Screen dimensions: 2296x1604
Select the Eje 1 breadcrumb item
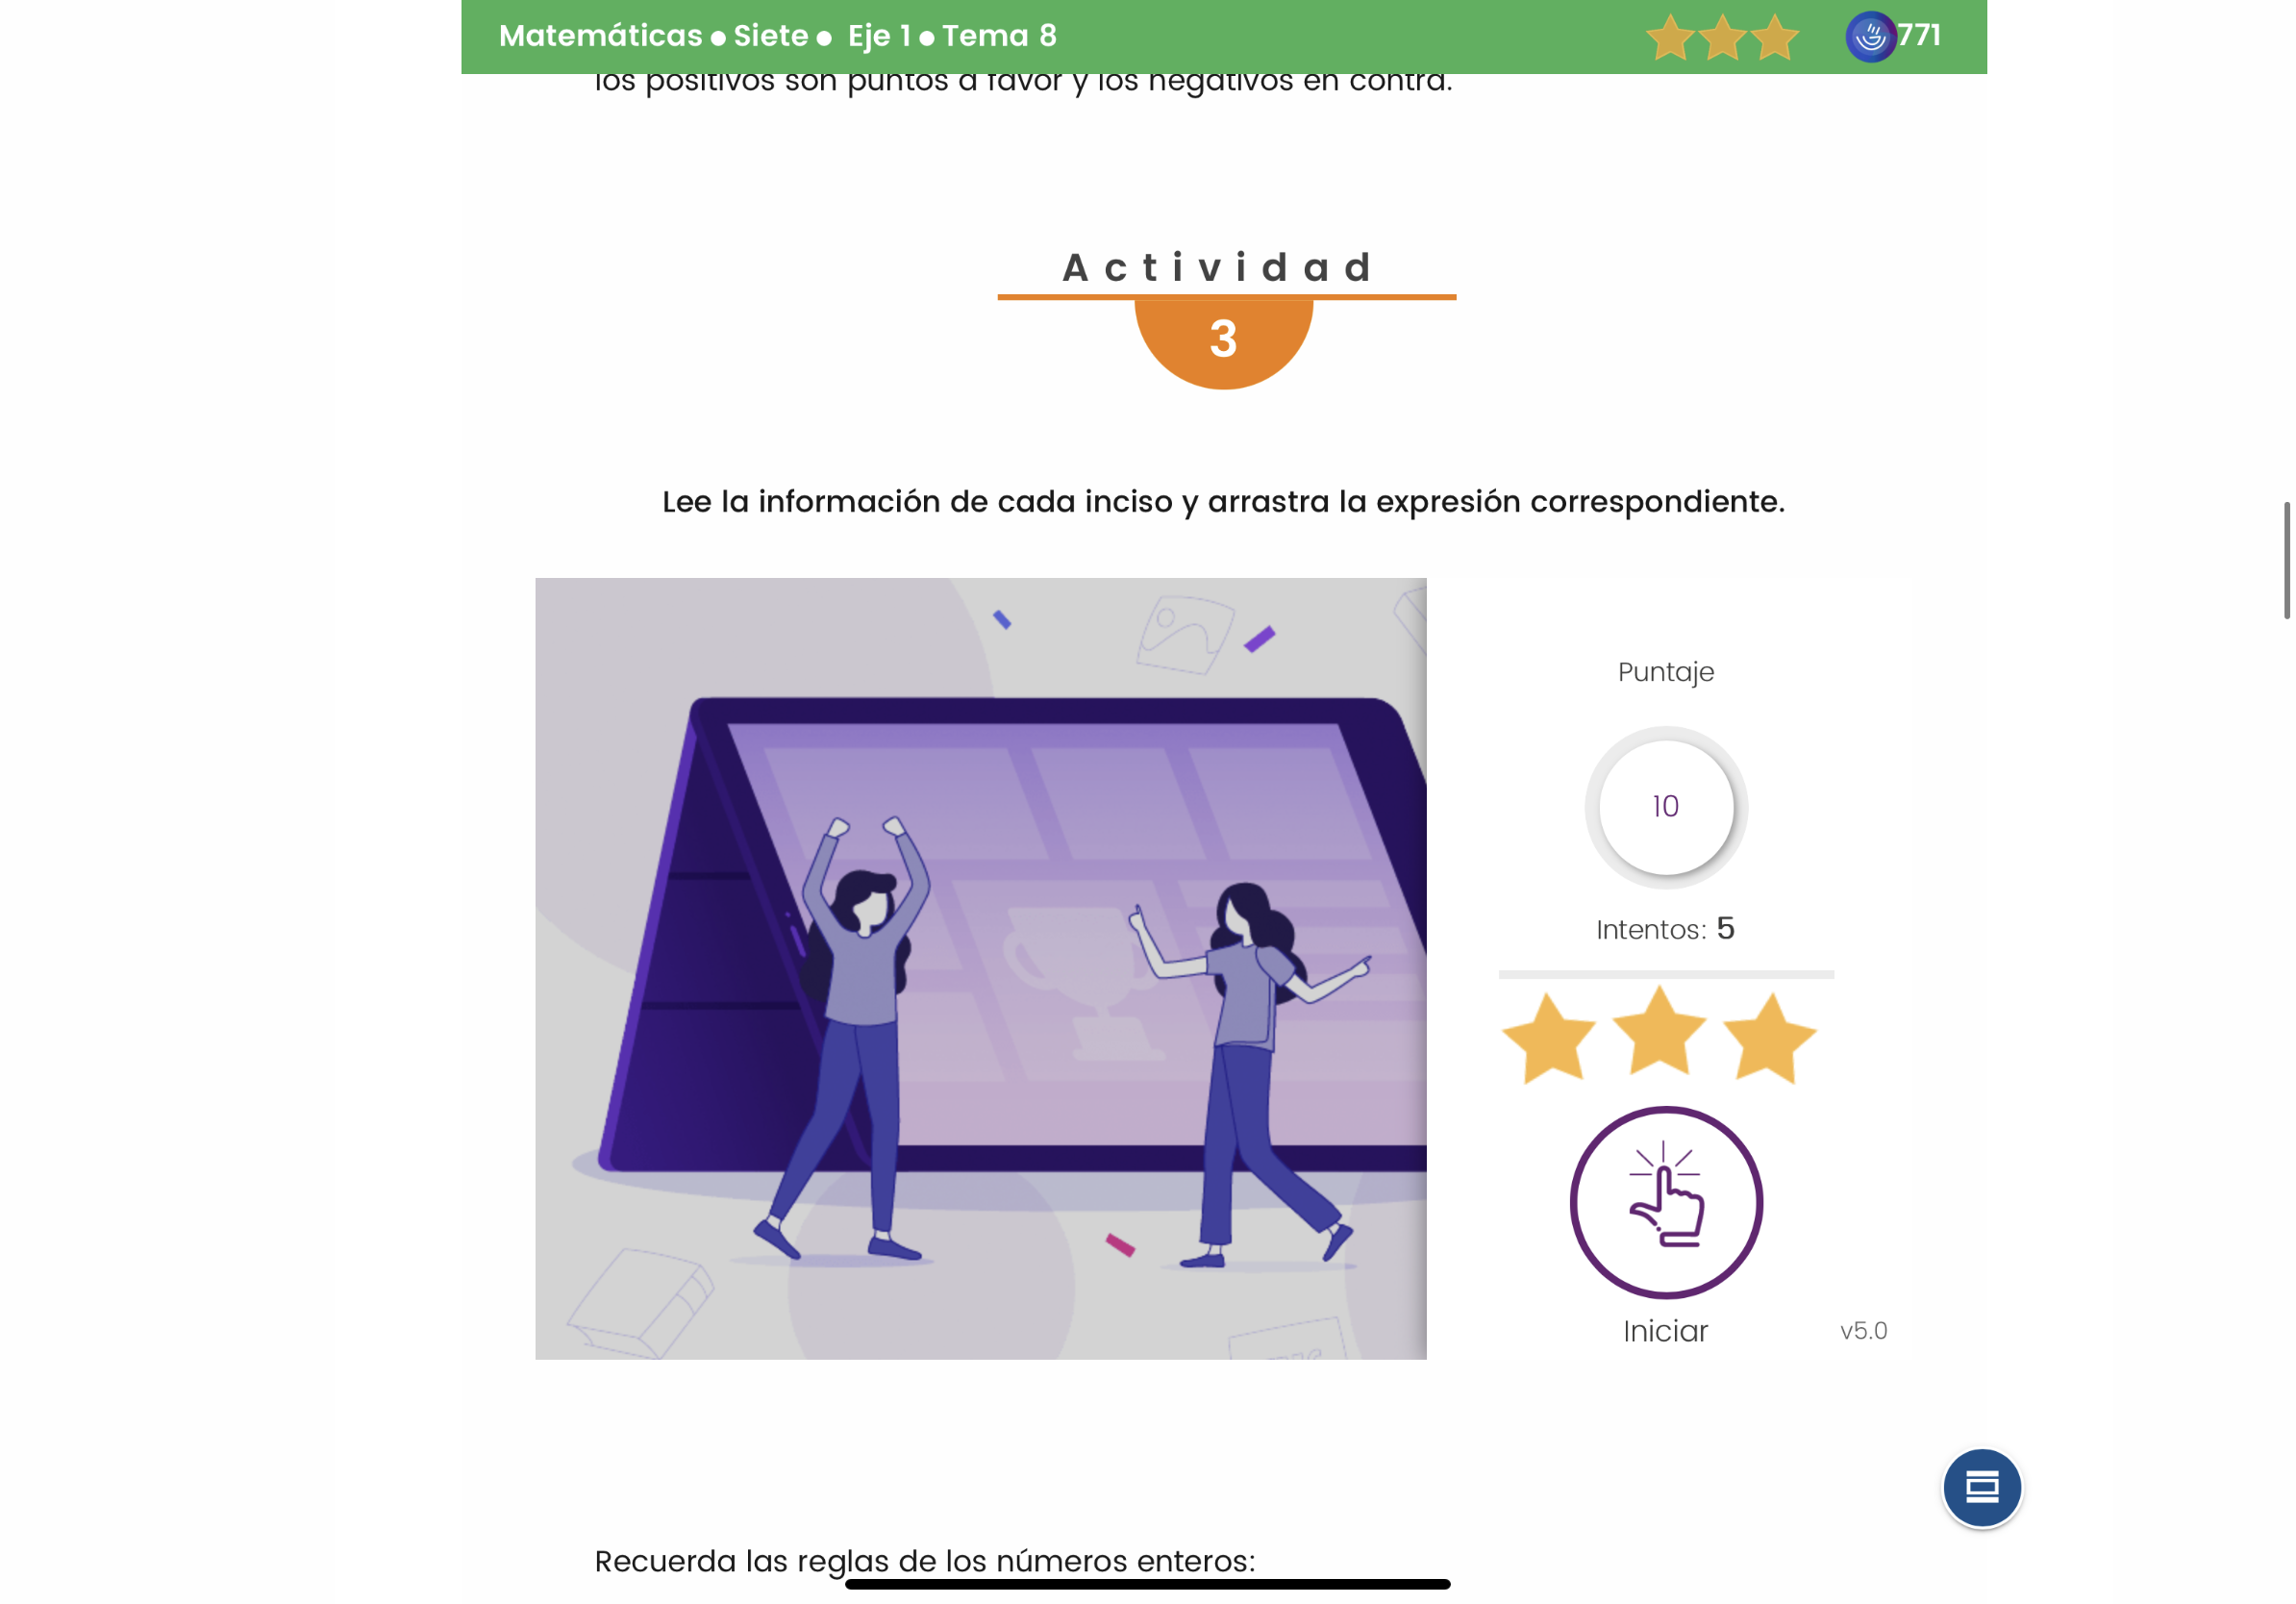pos(879,36)
